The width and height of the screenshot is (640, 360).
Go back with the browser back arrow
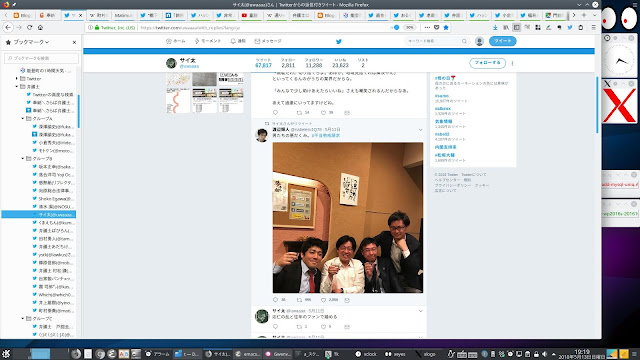click(x=8, y=27)
